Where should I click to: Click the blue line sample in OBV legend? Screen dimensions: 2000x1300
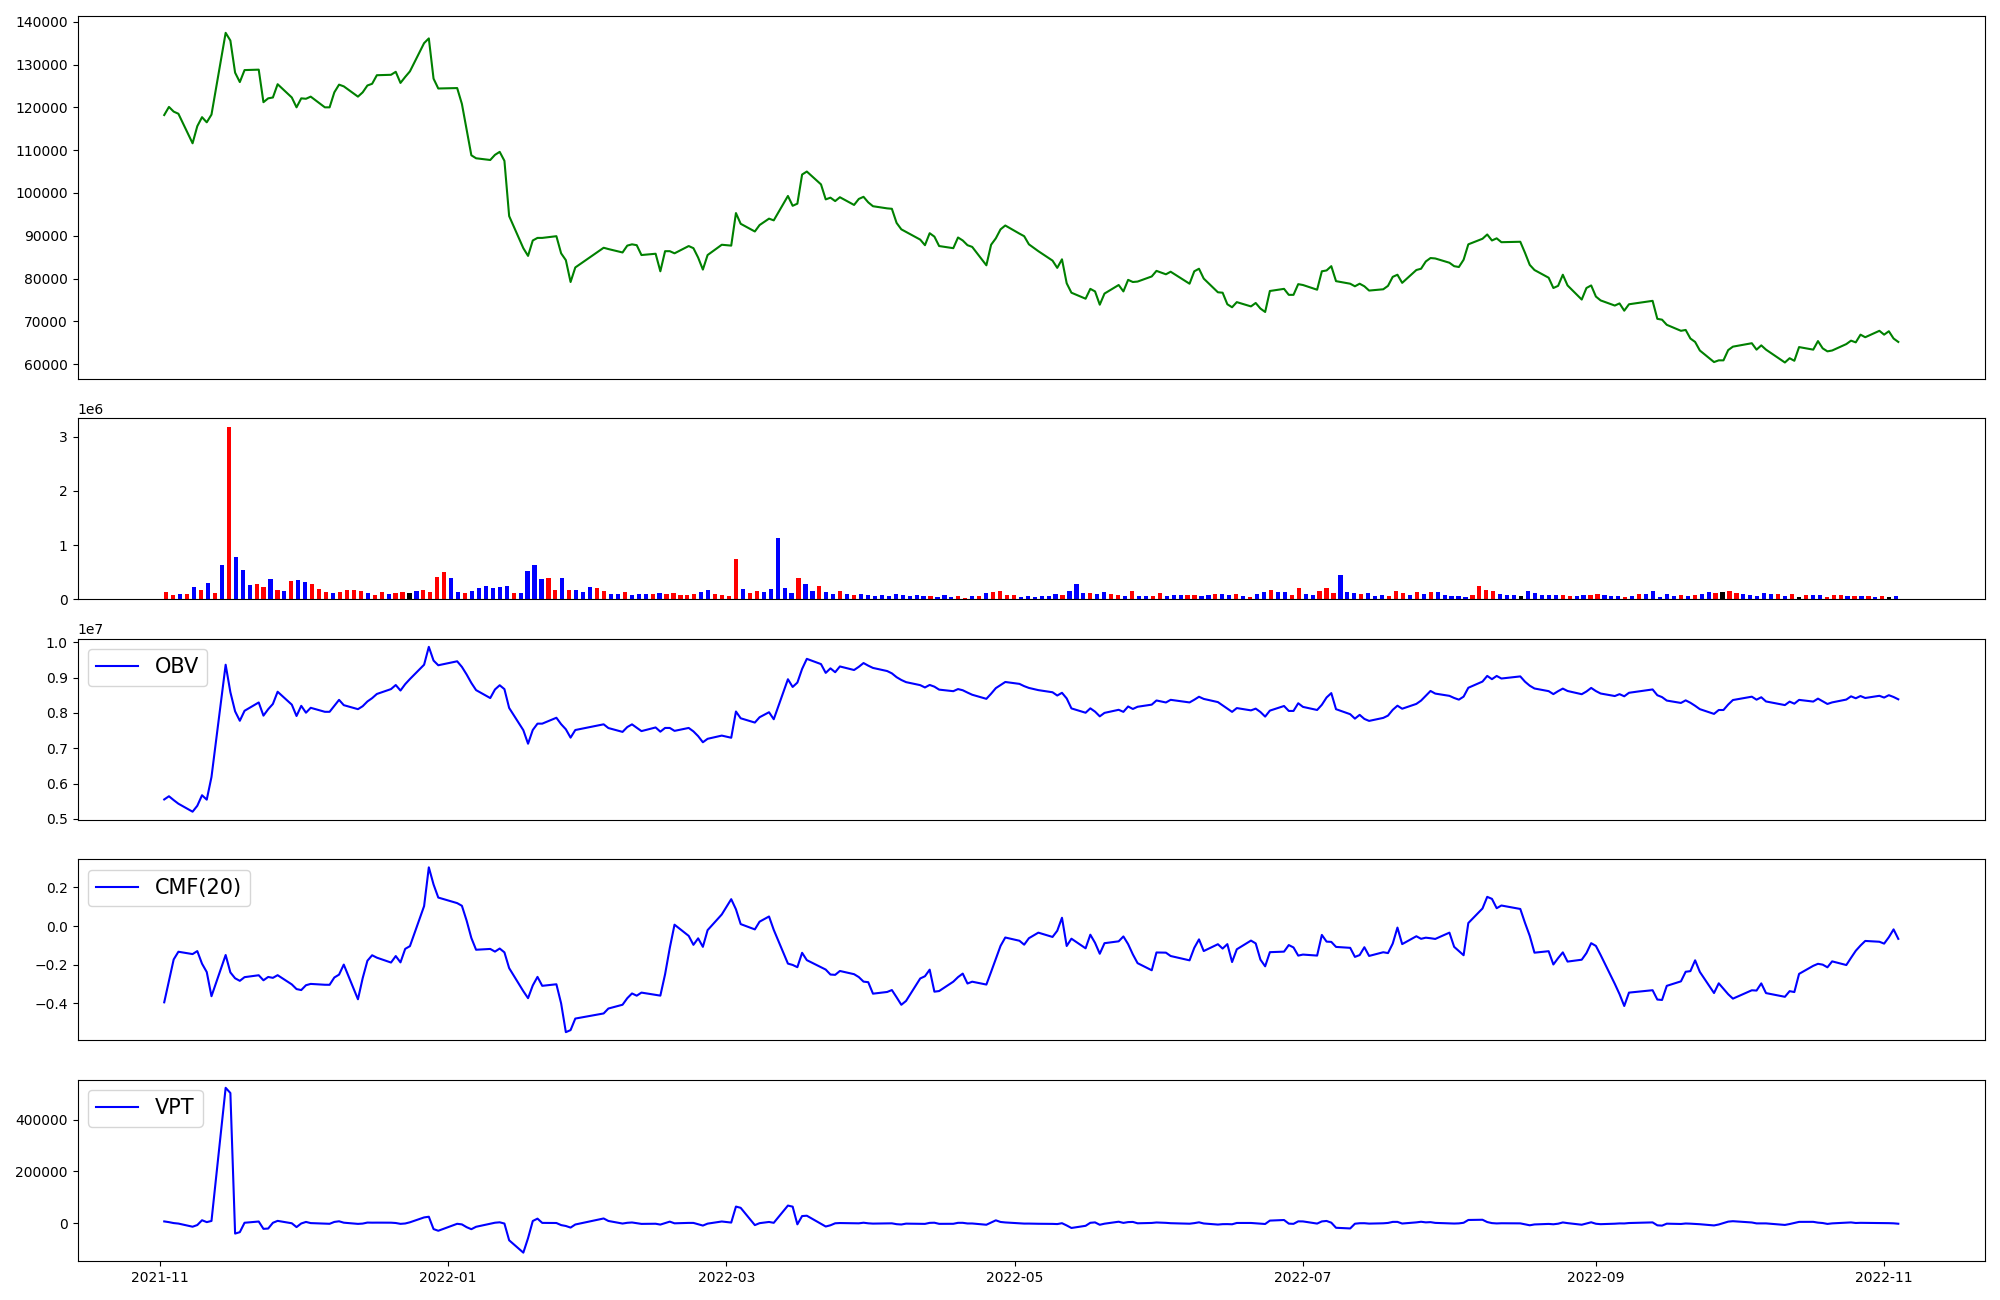pos(118,667)
